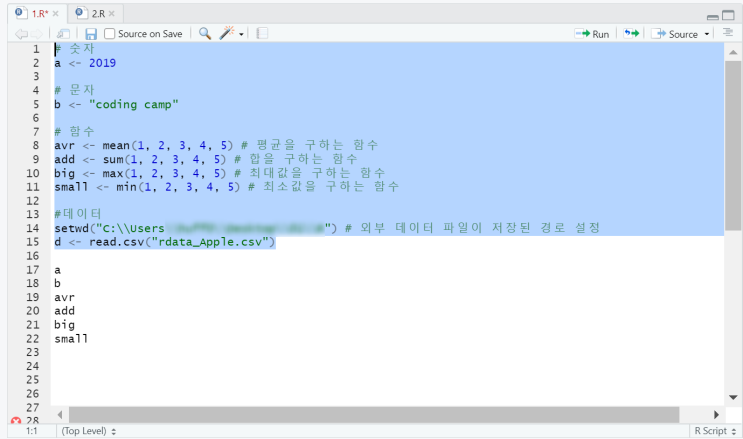Click on setwd in line 14

pos(72,229)
